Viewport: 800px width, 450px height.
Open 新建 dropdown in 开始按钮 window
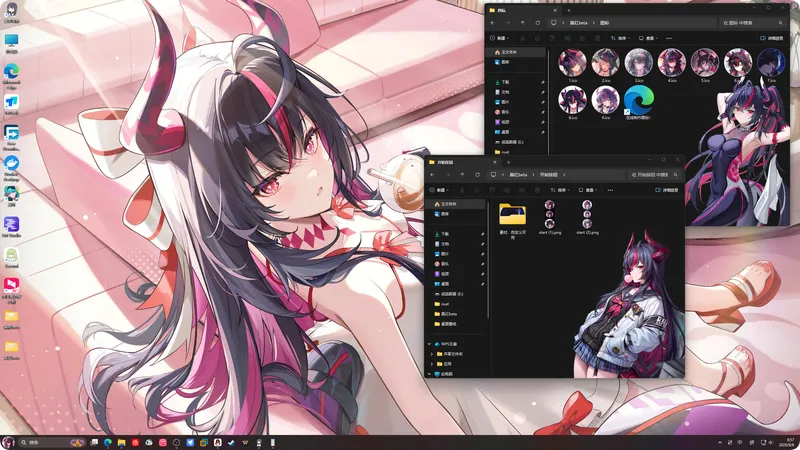pyautogui.click(x=440, y=190)
